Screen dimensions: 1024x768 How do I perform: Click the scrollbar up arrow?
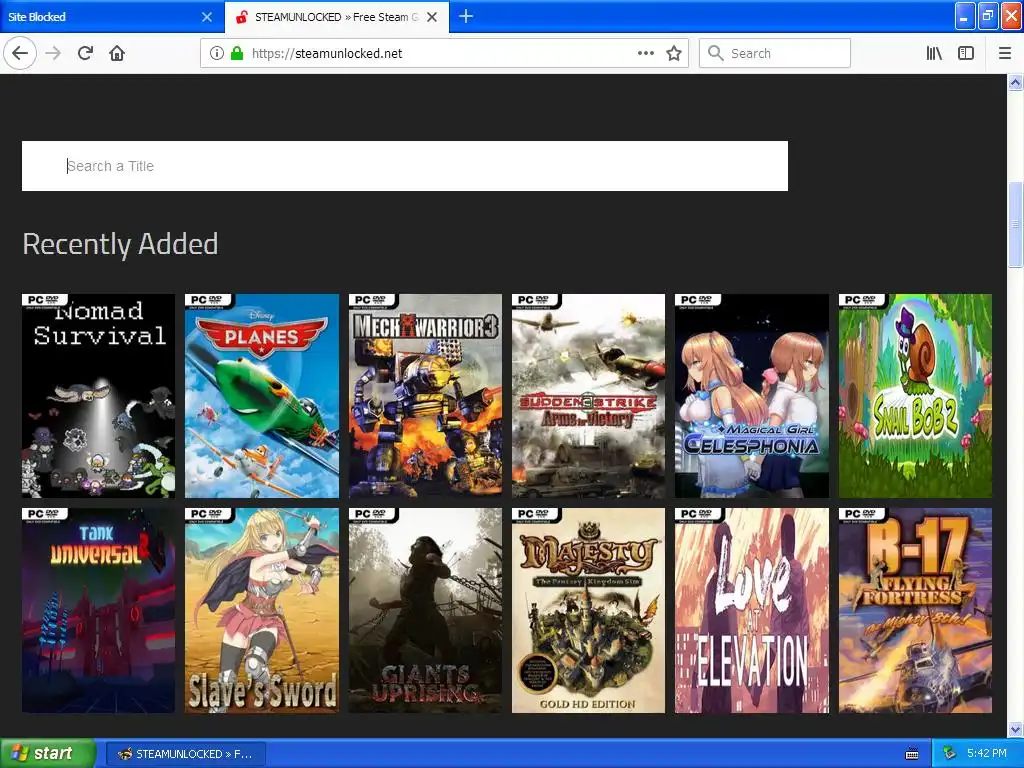[x=1016, y=82]
